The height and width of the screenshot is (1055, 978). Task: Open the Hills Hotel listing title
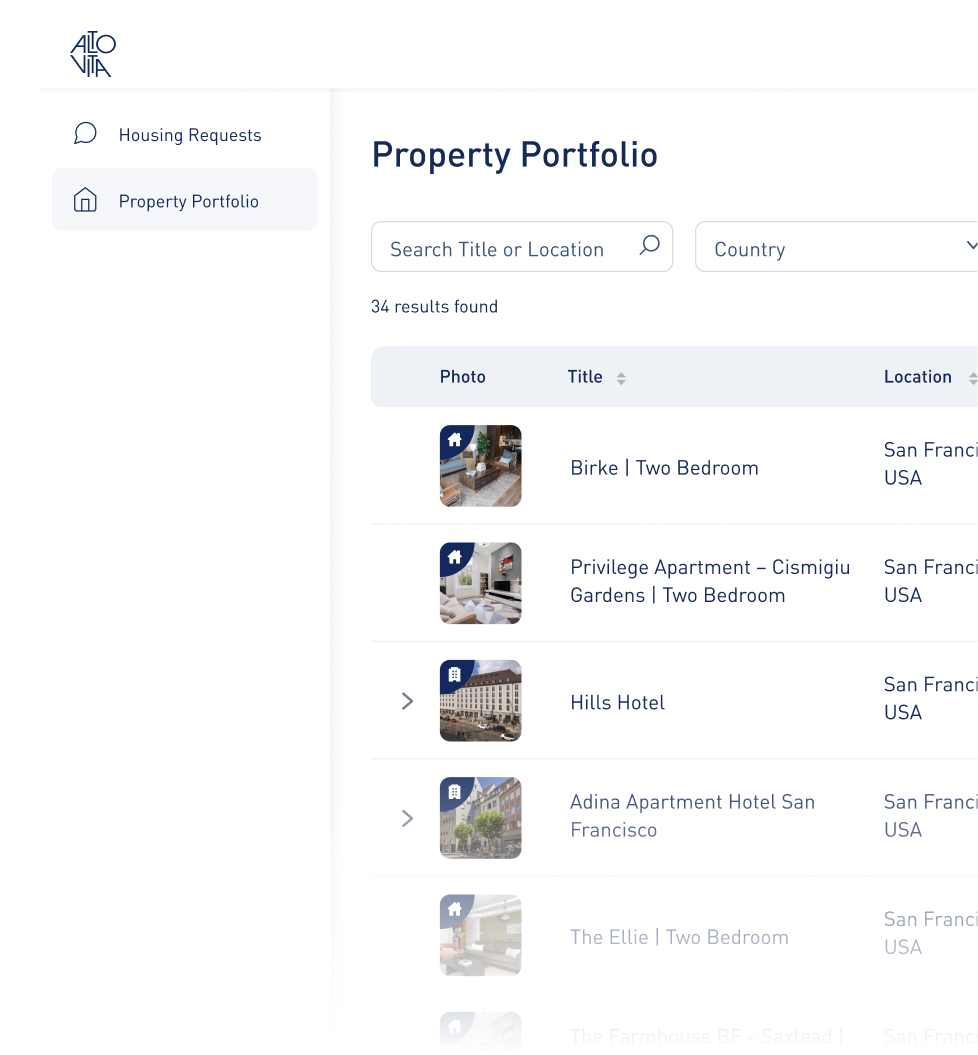click(x=617, y=702)
